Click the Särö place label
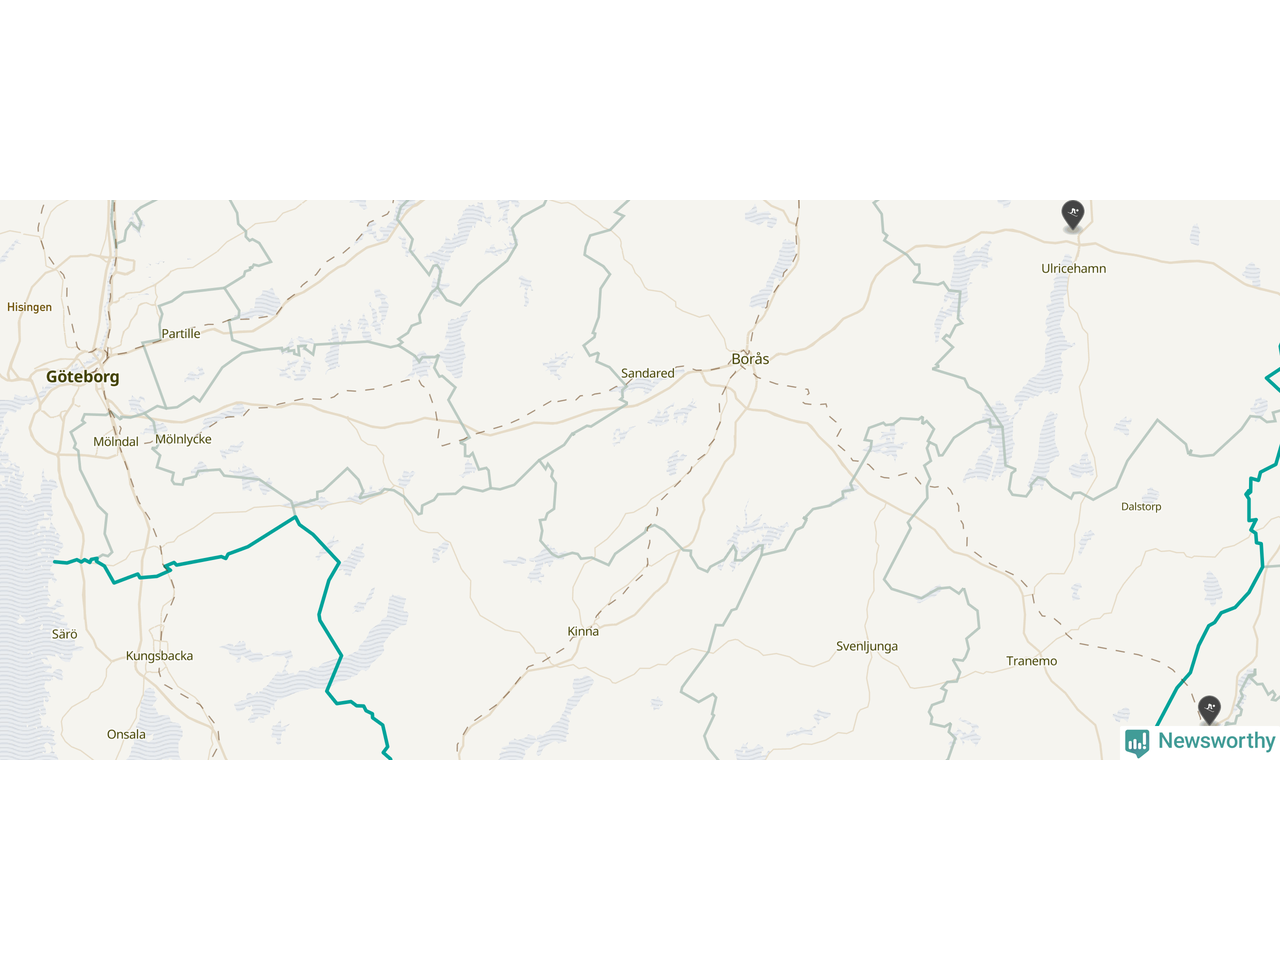This screenshot has height=960, width=1280. coord(64,635)
